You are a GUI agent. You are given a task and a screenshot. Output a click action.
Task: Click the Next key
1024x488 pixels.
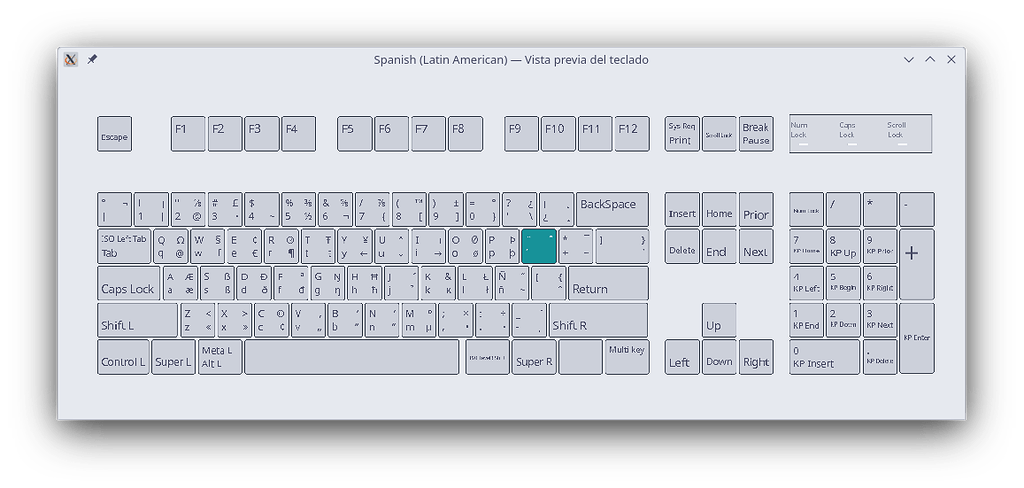click(756, 246)
